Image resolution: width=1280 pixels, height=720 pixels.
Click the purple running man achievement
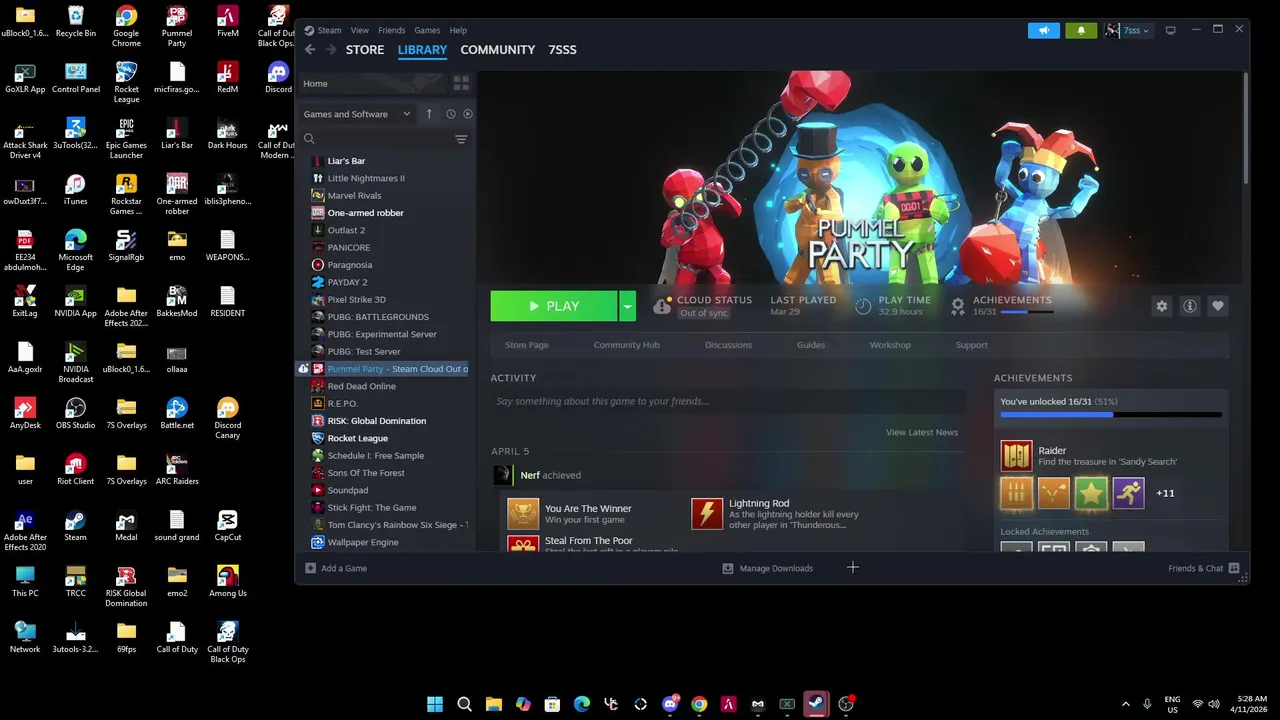pos(1129,493)
